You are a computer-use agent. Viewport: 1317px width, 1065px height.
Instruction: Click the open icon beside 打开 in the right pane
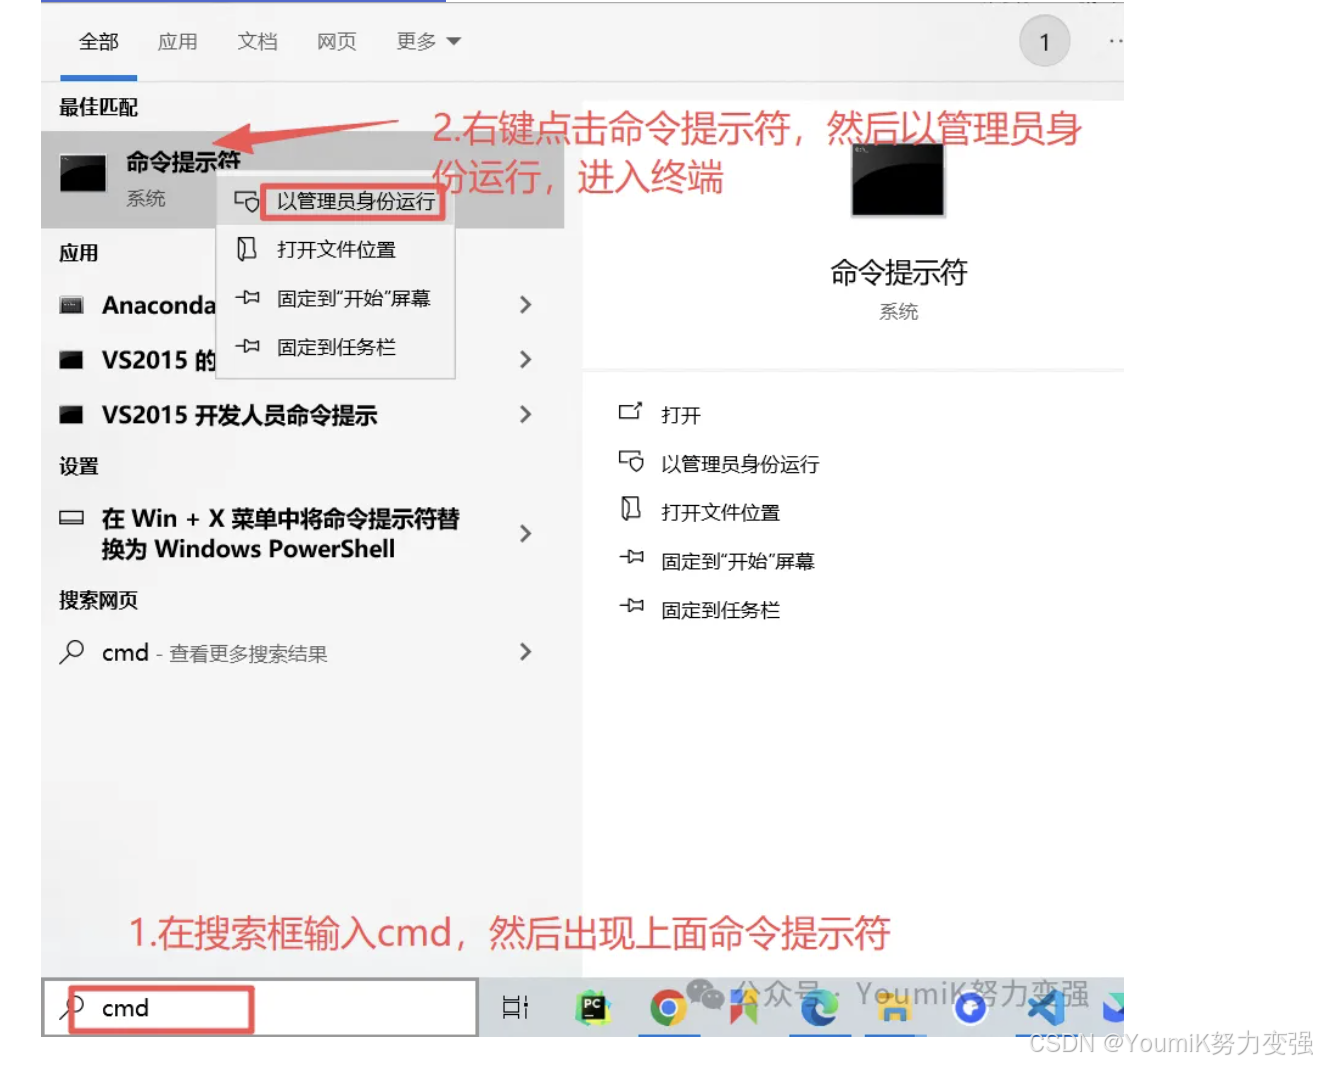pos(630,411)
